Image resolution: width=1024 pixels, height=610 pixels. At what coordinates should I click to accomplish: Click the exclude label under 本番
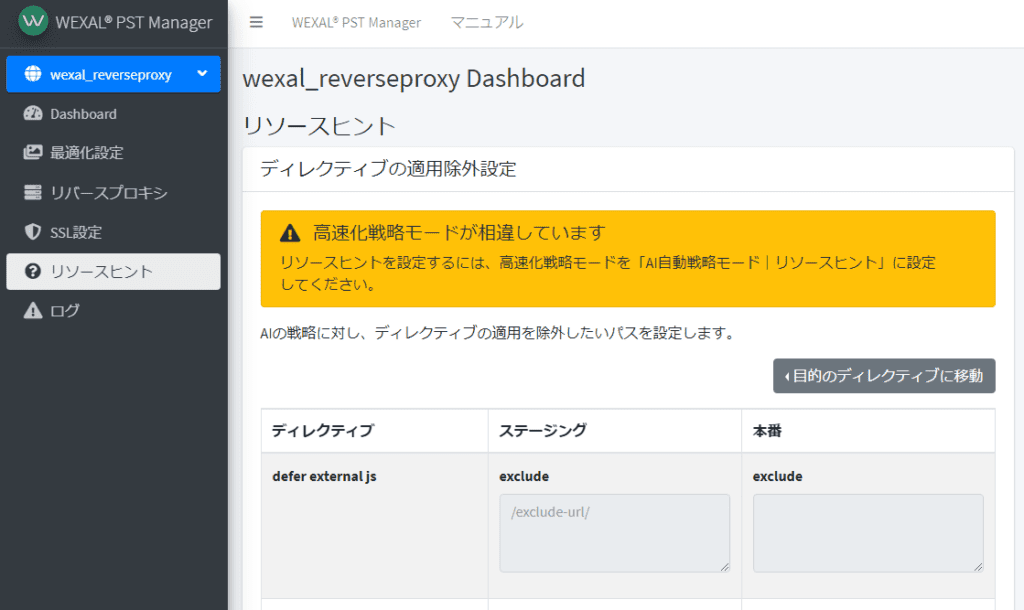click(x=777, y=476)
